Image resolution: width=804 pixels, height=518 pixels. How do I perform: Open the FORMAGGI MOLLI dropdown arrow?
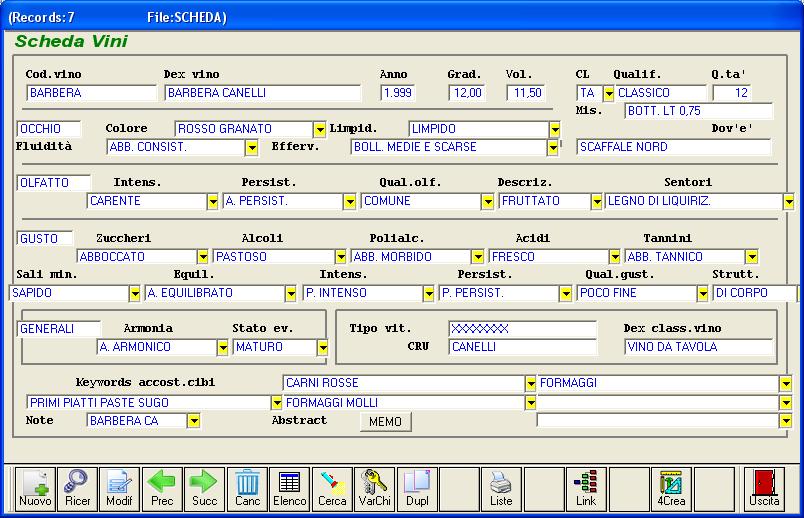tap(530, 403)
